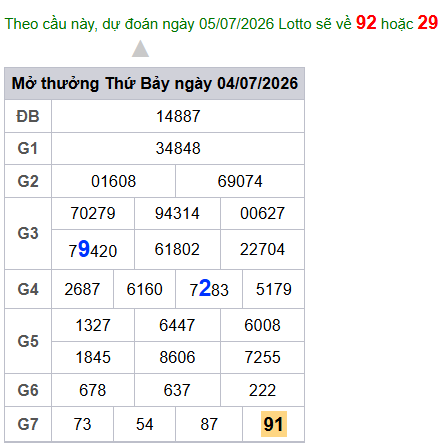Click G4 number 5179
The height and width of the screenshot is (447, 442).
coord(274,289)
